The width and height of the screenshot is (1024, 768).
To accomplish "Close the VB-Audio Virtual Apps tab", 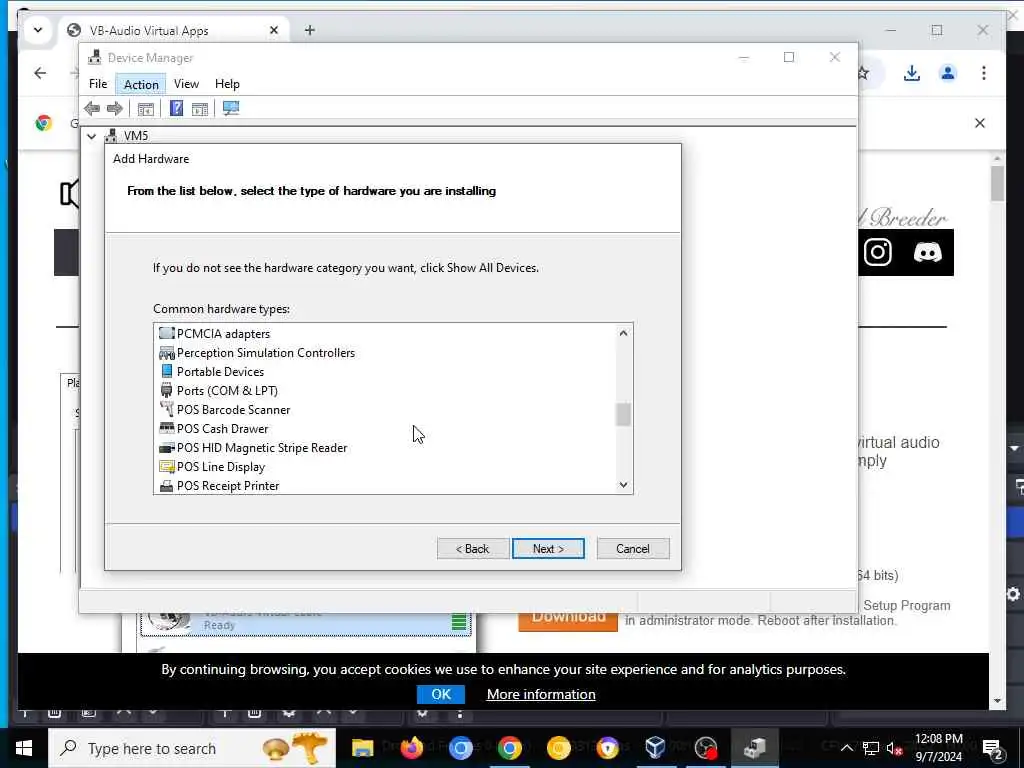I will tap(274, 31).
